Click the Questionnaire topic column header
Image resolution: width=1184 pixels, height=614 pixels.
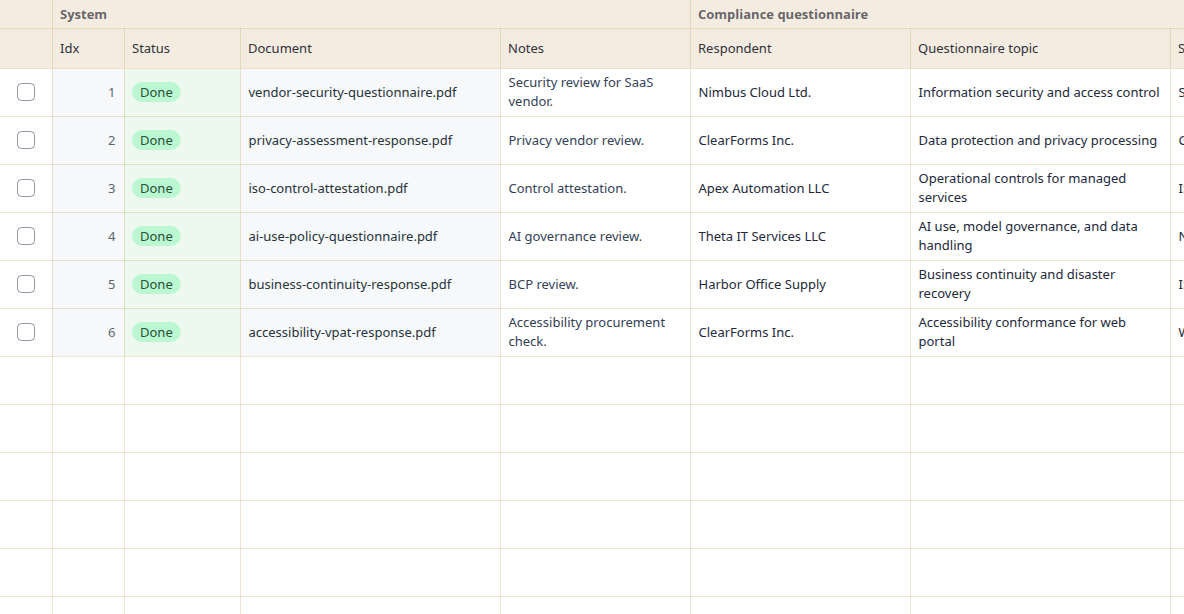[x=1040, y=48]
